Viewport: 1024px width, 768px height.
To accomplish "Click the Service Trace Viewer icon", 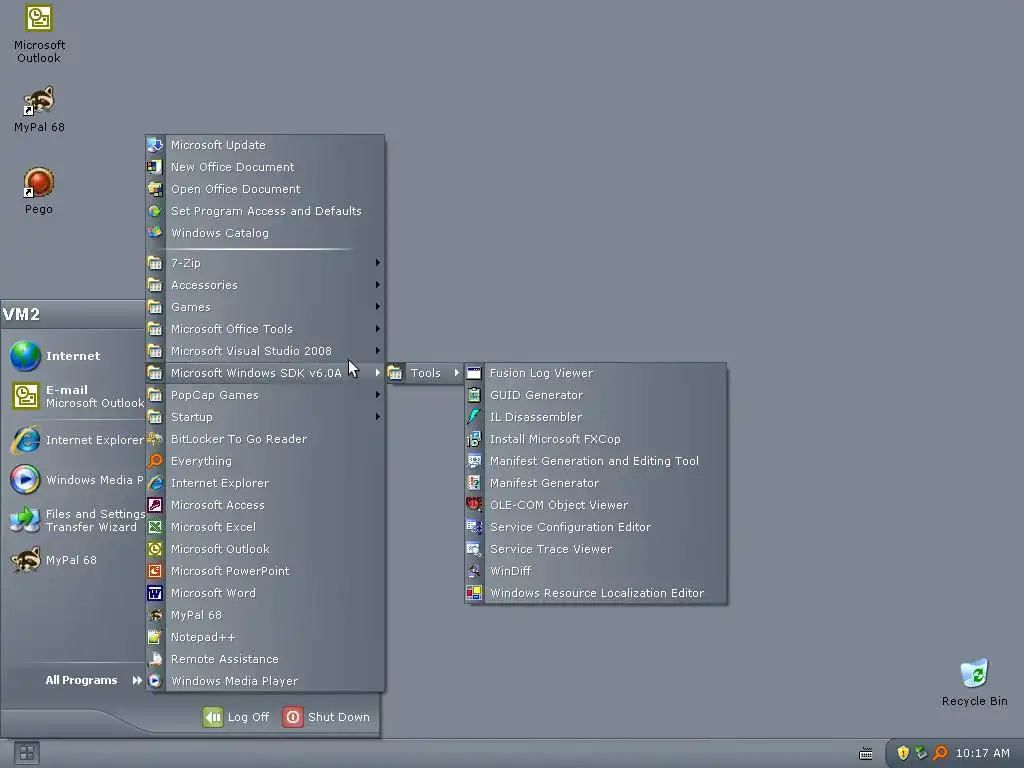I will pyautogui.click(x=474, y=549).
